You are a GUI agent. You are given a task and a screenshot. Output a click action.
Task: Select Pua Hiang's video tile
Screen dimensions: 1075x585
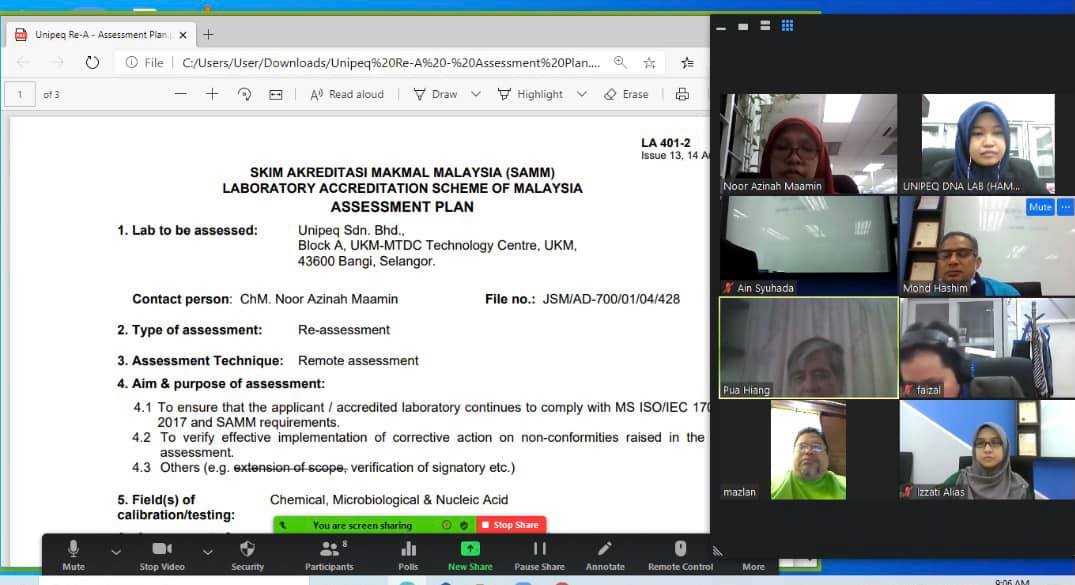pos(808,348)
